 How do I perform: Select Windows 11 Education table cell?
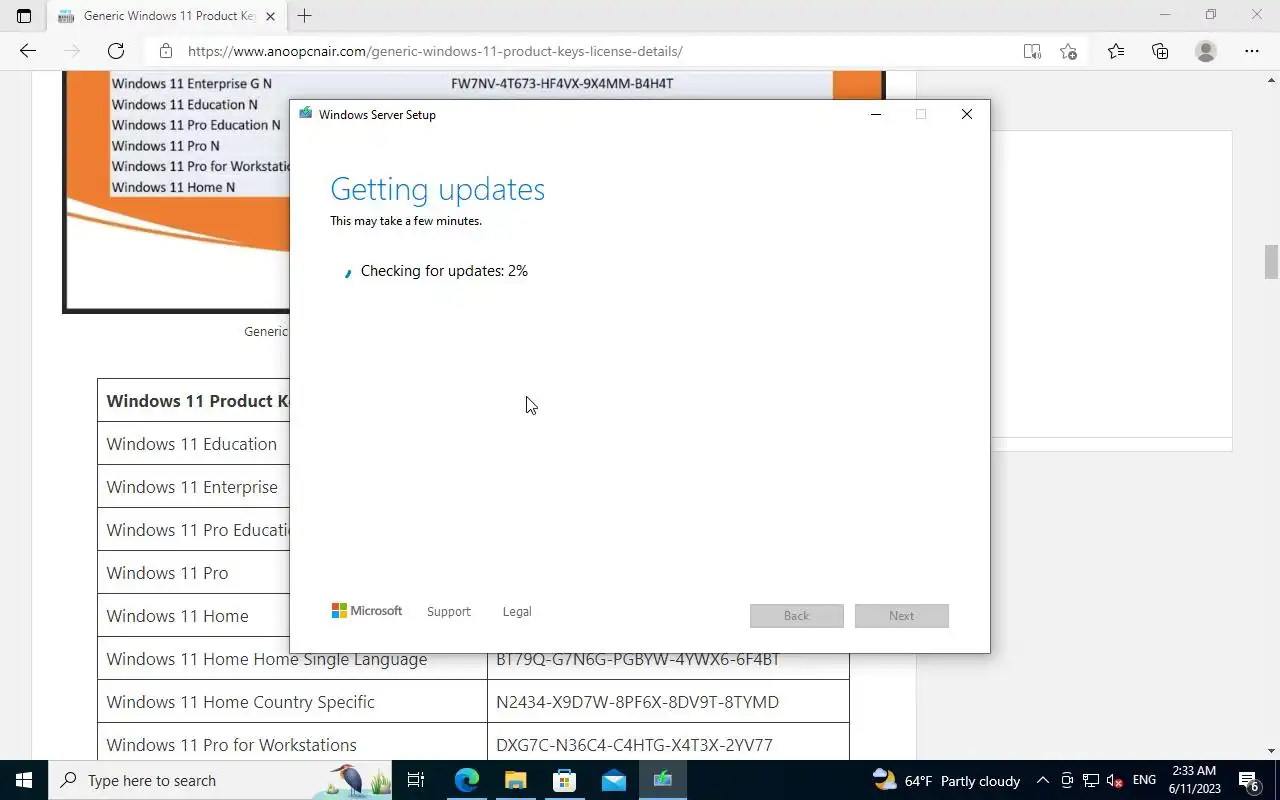click(x=192, y=444)
